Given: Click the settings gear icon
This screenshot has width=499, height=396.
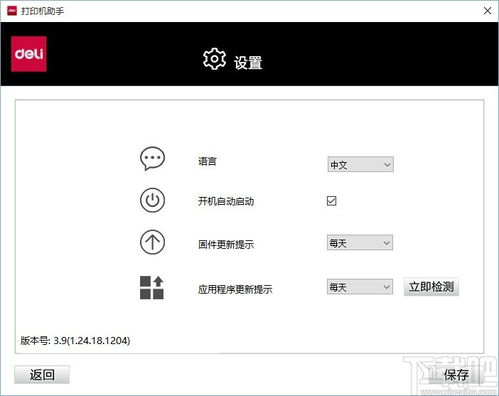Looking at the screenshot, I should click(214, 59).
